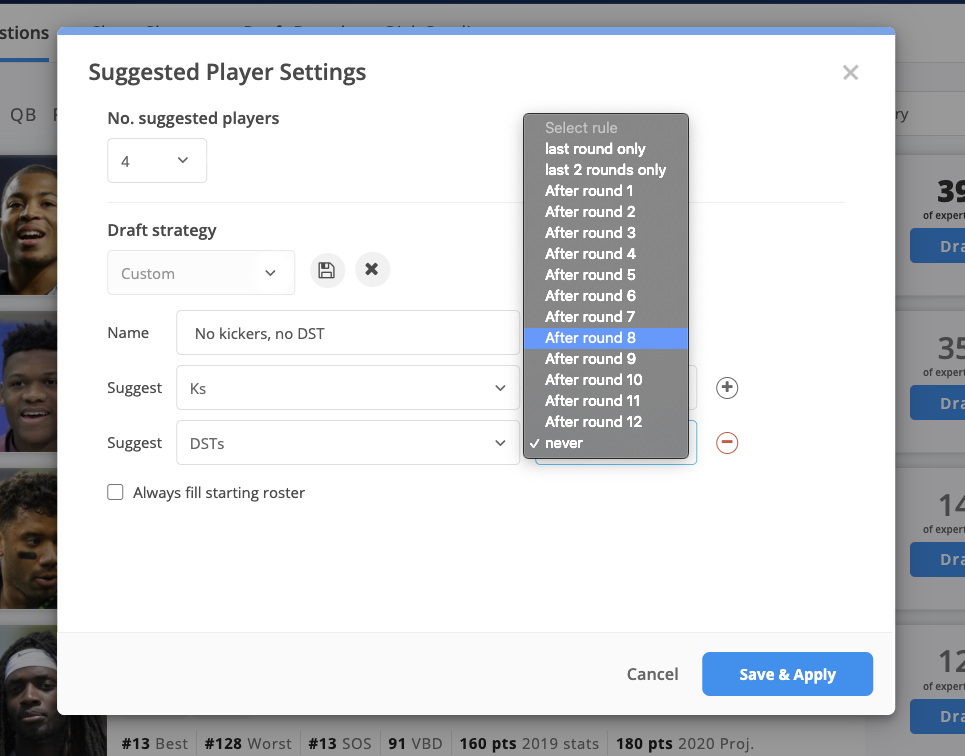Open the DSTs suggest position dropdown
The height and width of the screenshot is (756, 965).
348,443
